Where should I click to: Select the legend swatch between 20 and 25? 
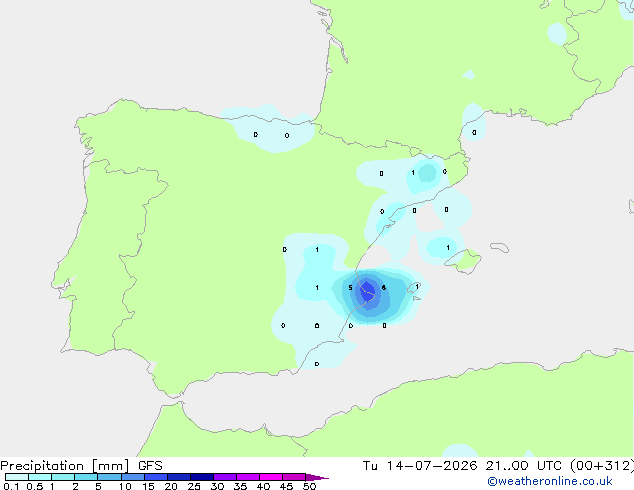[x=178, y=477]
